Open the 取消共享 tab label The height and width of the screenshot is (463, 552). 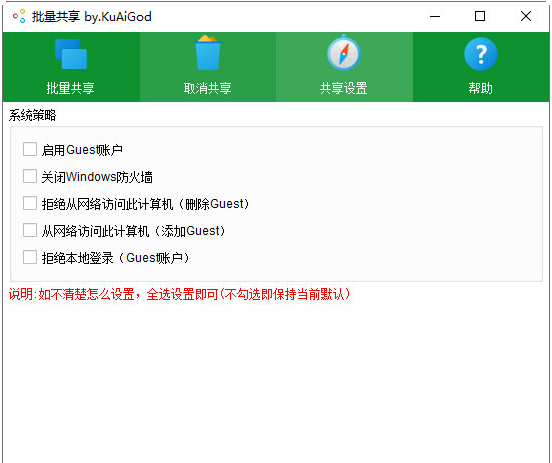coord(208,88)
